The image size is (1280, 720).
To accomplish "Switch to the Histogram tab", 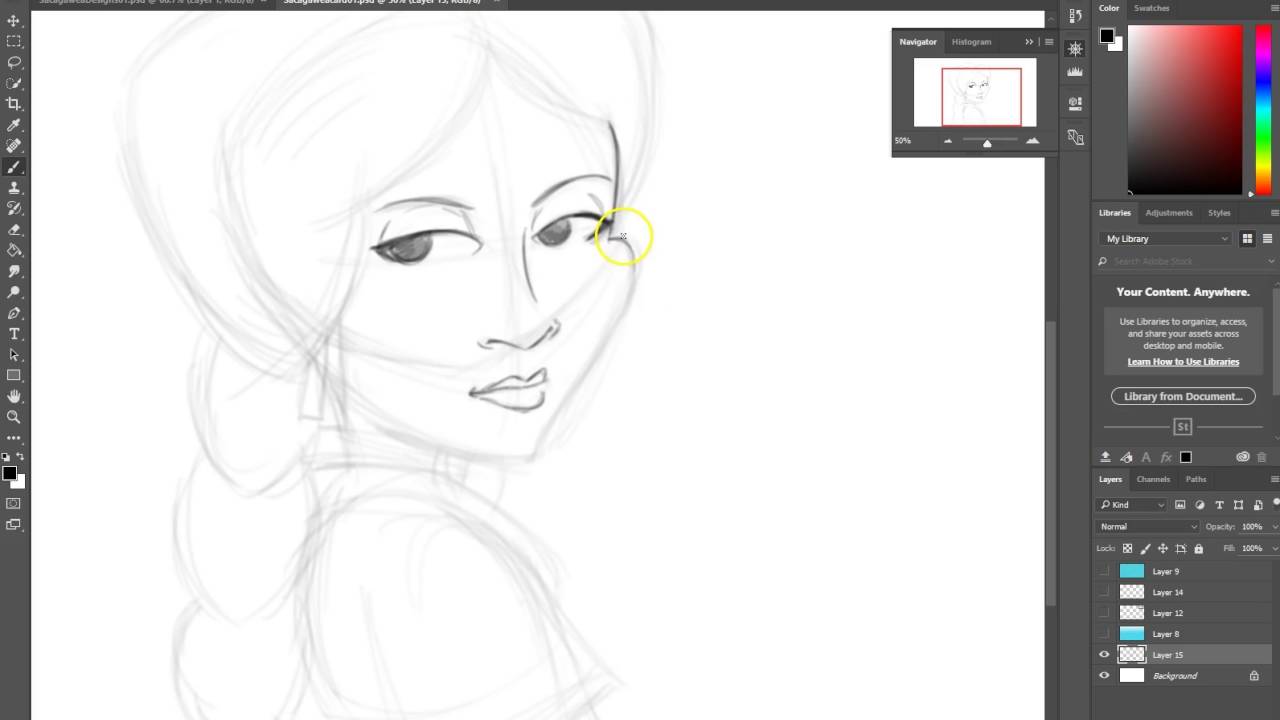I will [x=971, y=42].
